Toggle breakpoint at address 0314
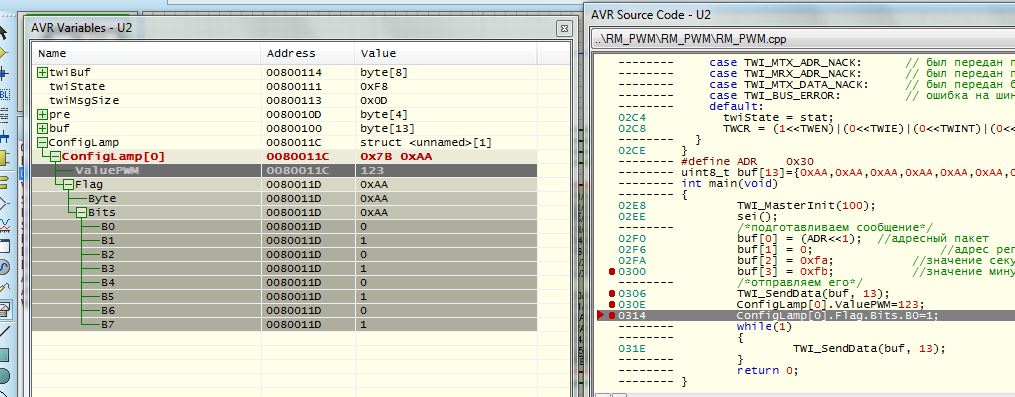The image size is (1015, 397). click(612, 315)
